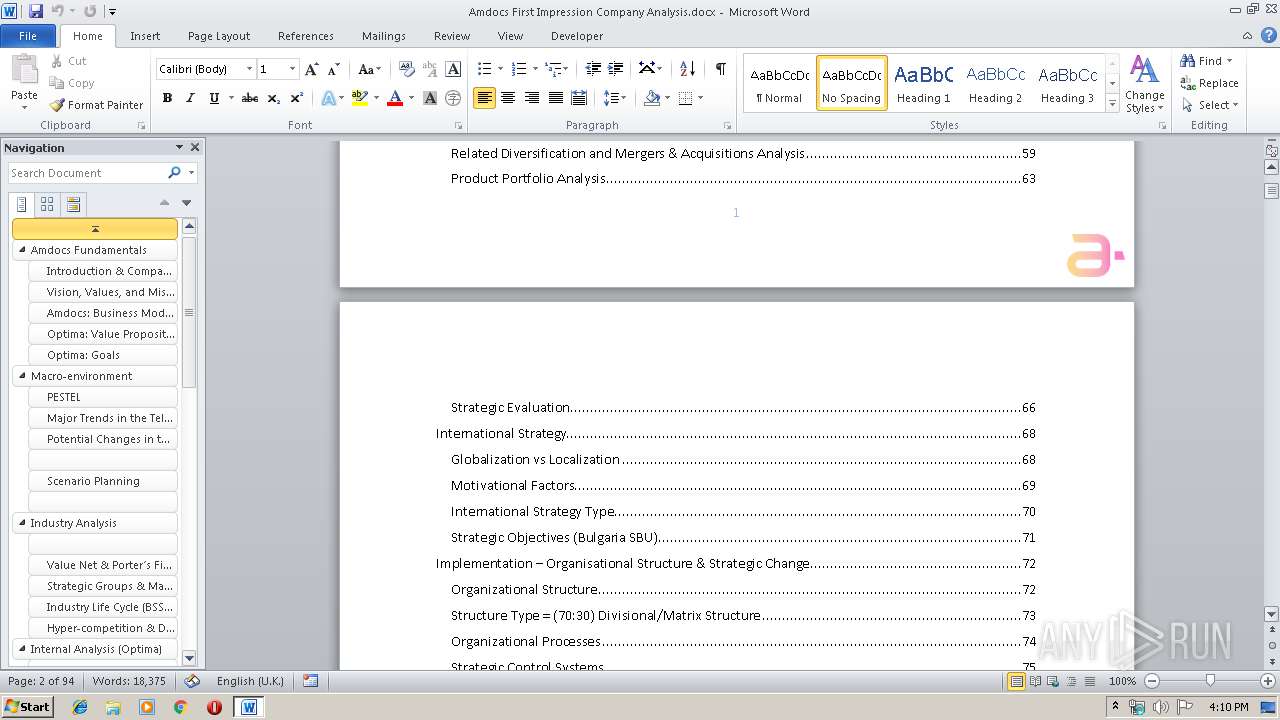
Task: Toggle Subscript formatting
Action: (x=273, y=98)
